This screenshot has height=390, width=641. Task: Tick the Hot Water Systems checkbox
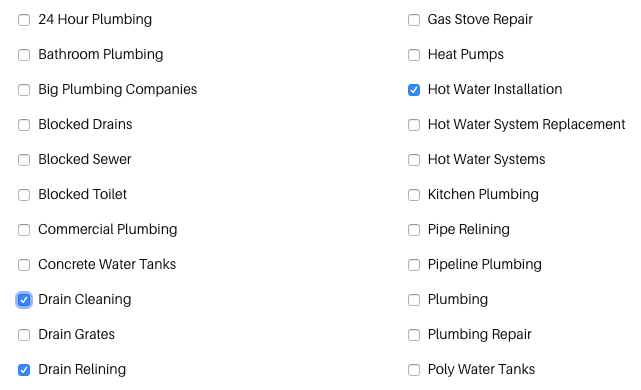tap(414, 160)
